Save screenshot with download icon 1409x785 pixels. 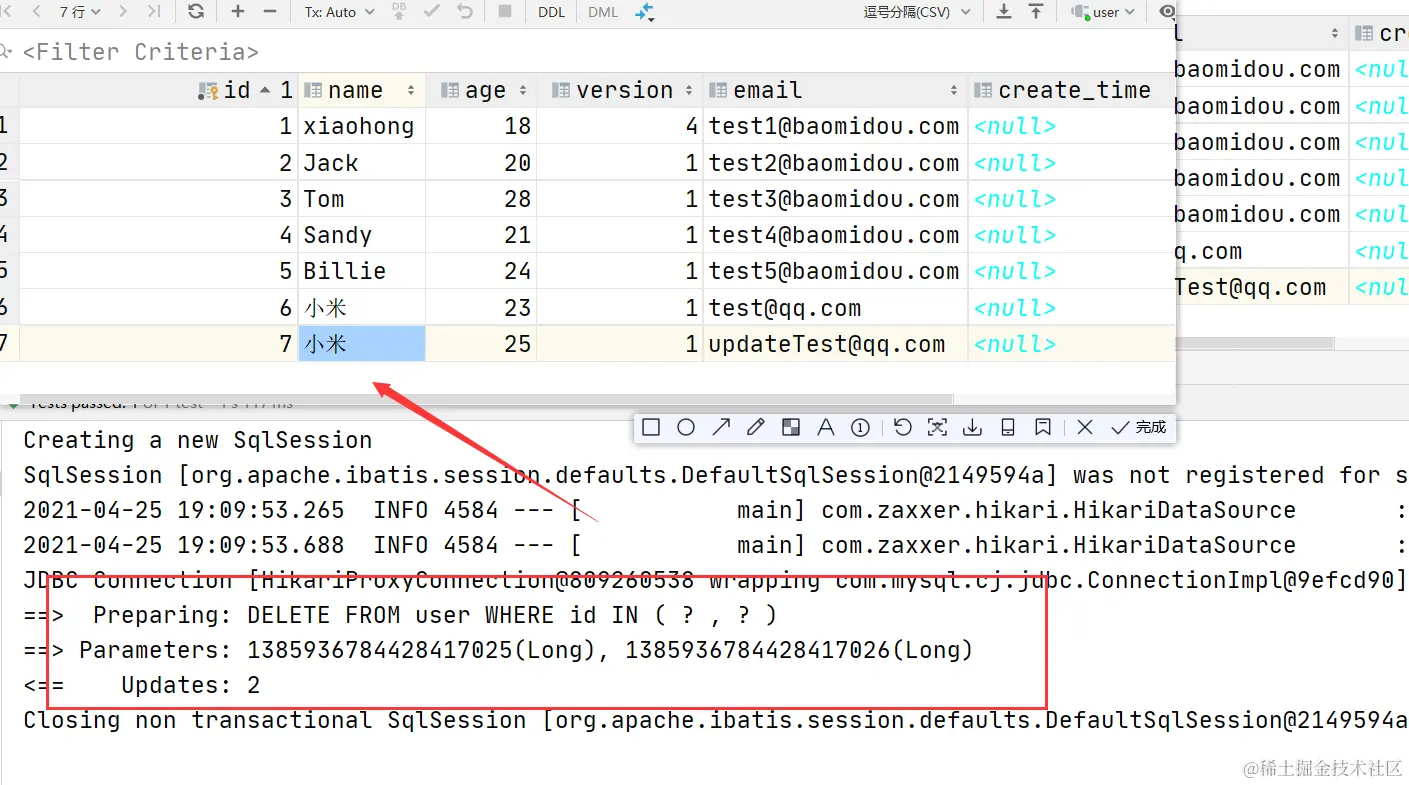[972, 428]
